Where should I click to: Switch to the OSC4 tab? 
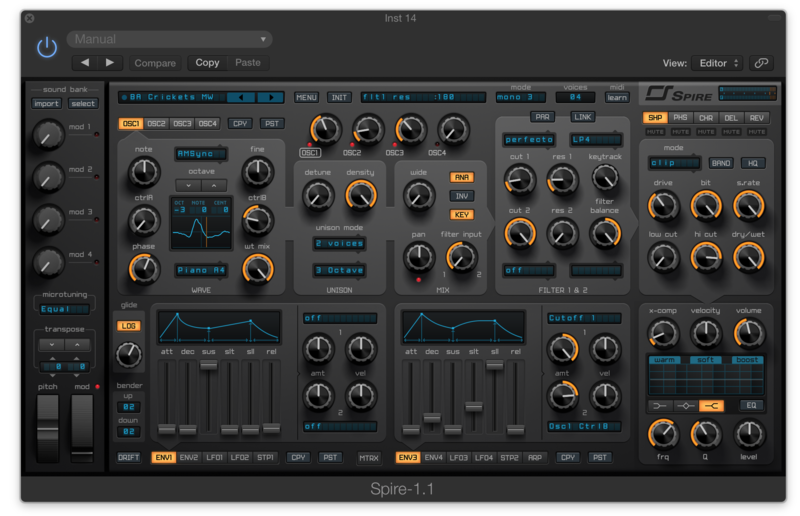coord(208,124)
